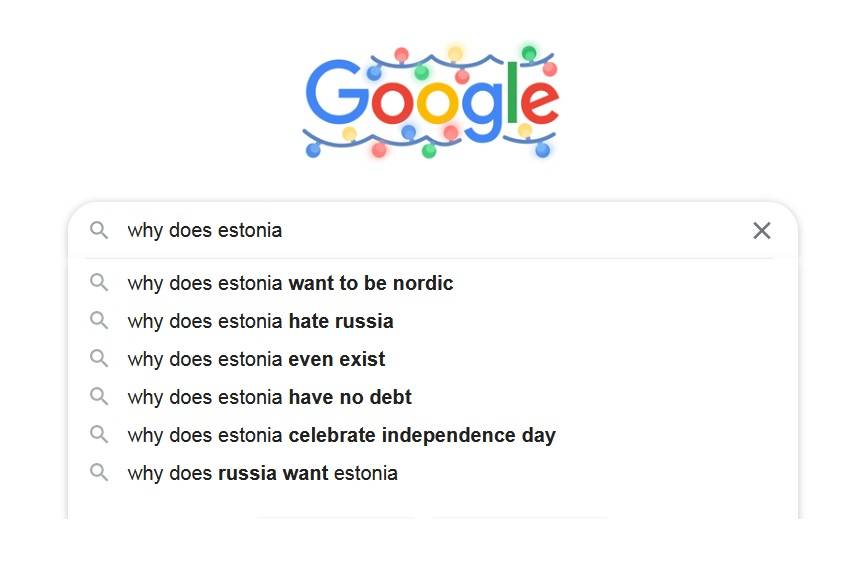This screenshot has height=571, width=853.
Task: Click the magnifier icon beside 'have no debt'
Action: point(99,397)
